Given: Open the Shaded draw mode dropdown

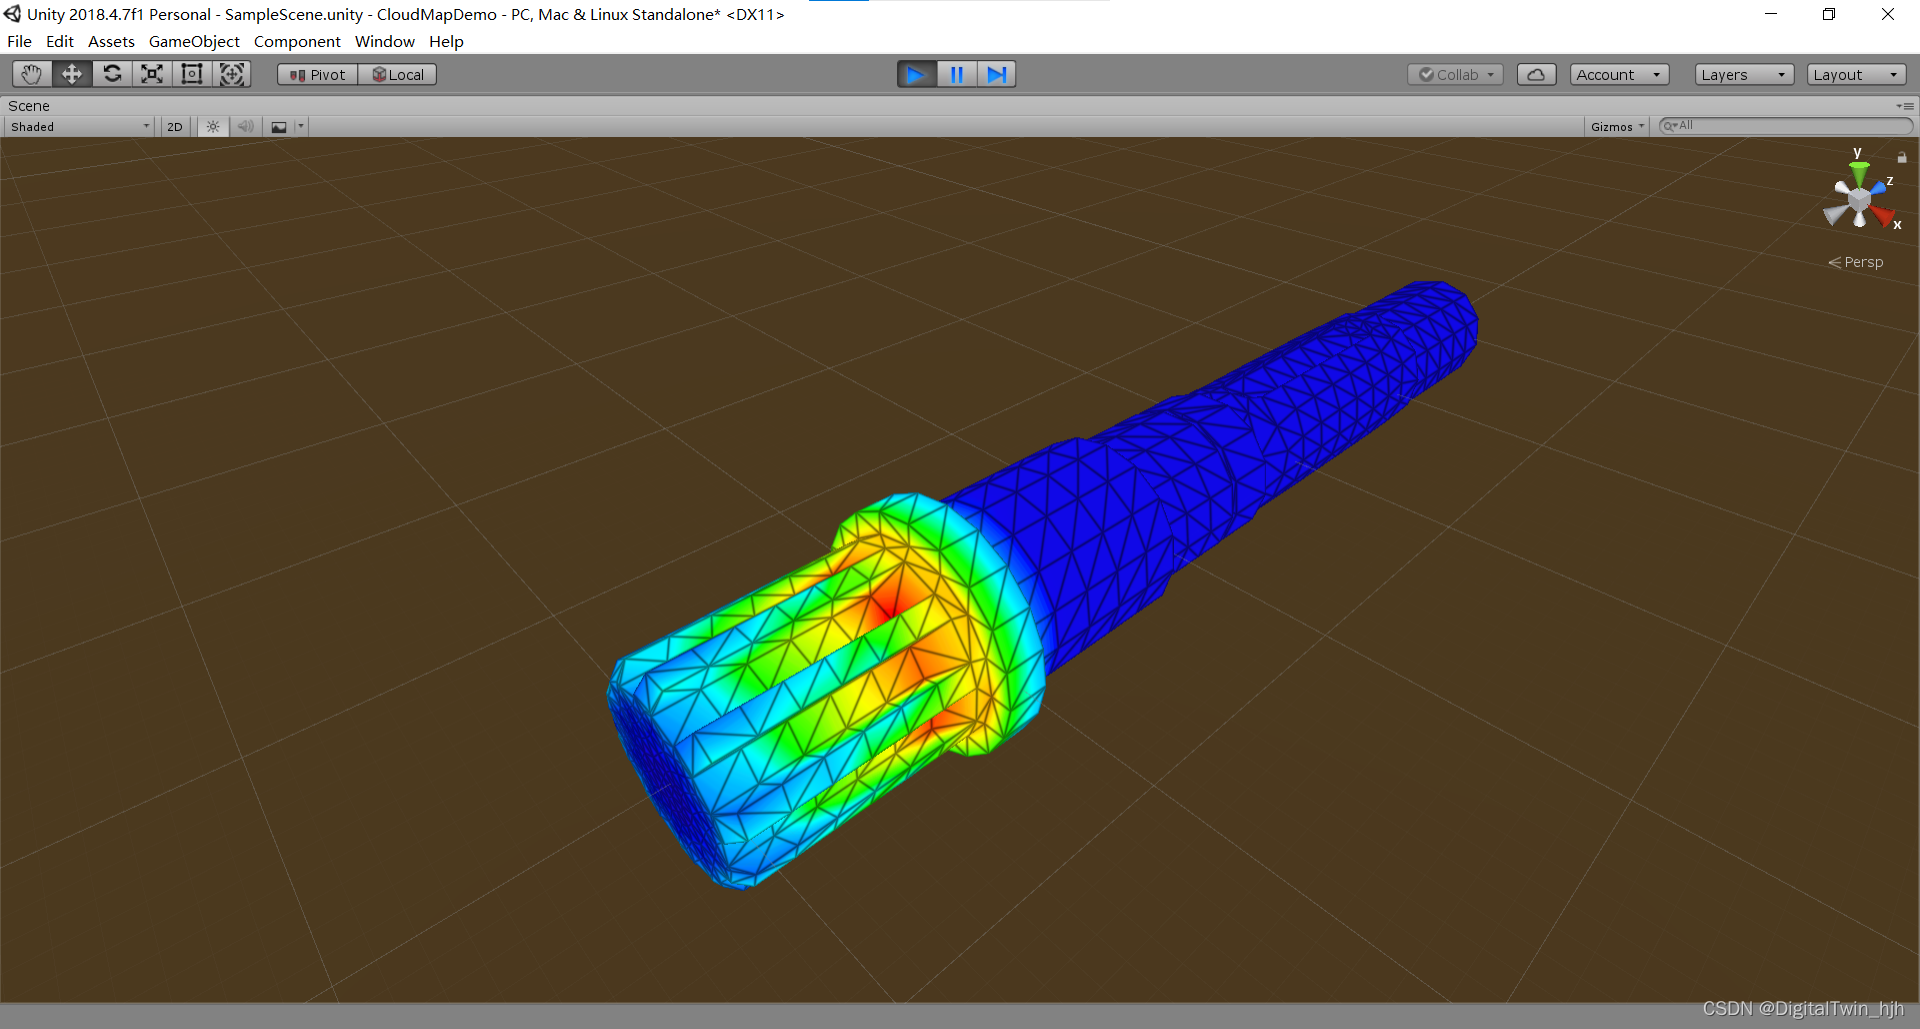Looking at the screenshot, I should [x=80, y=127].
